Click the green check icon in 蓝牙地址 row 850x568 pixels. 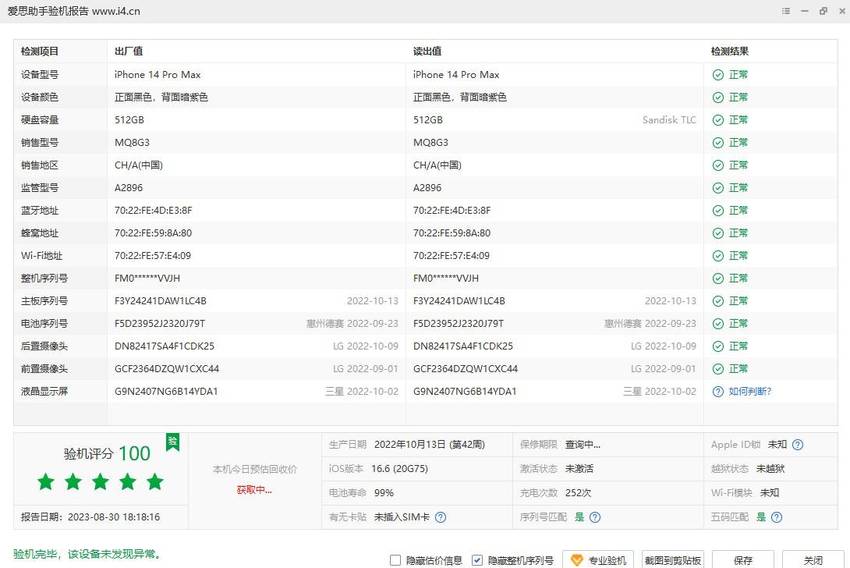[718, 211]
